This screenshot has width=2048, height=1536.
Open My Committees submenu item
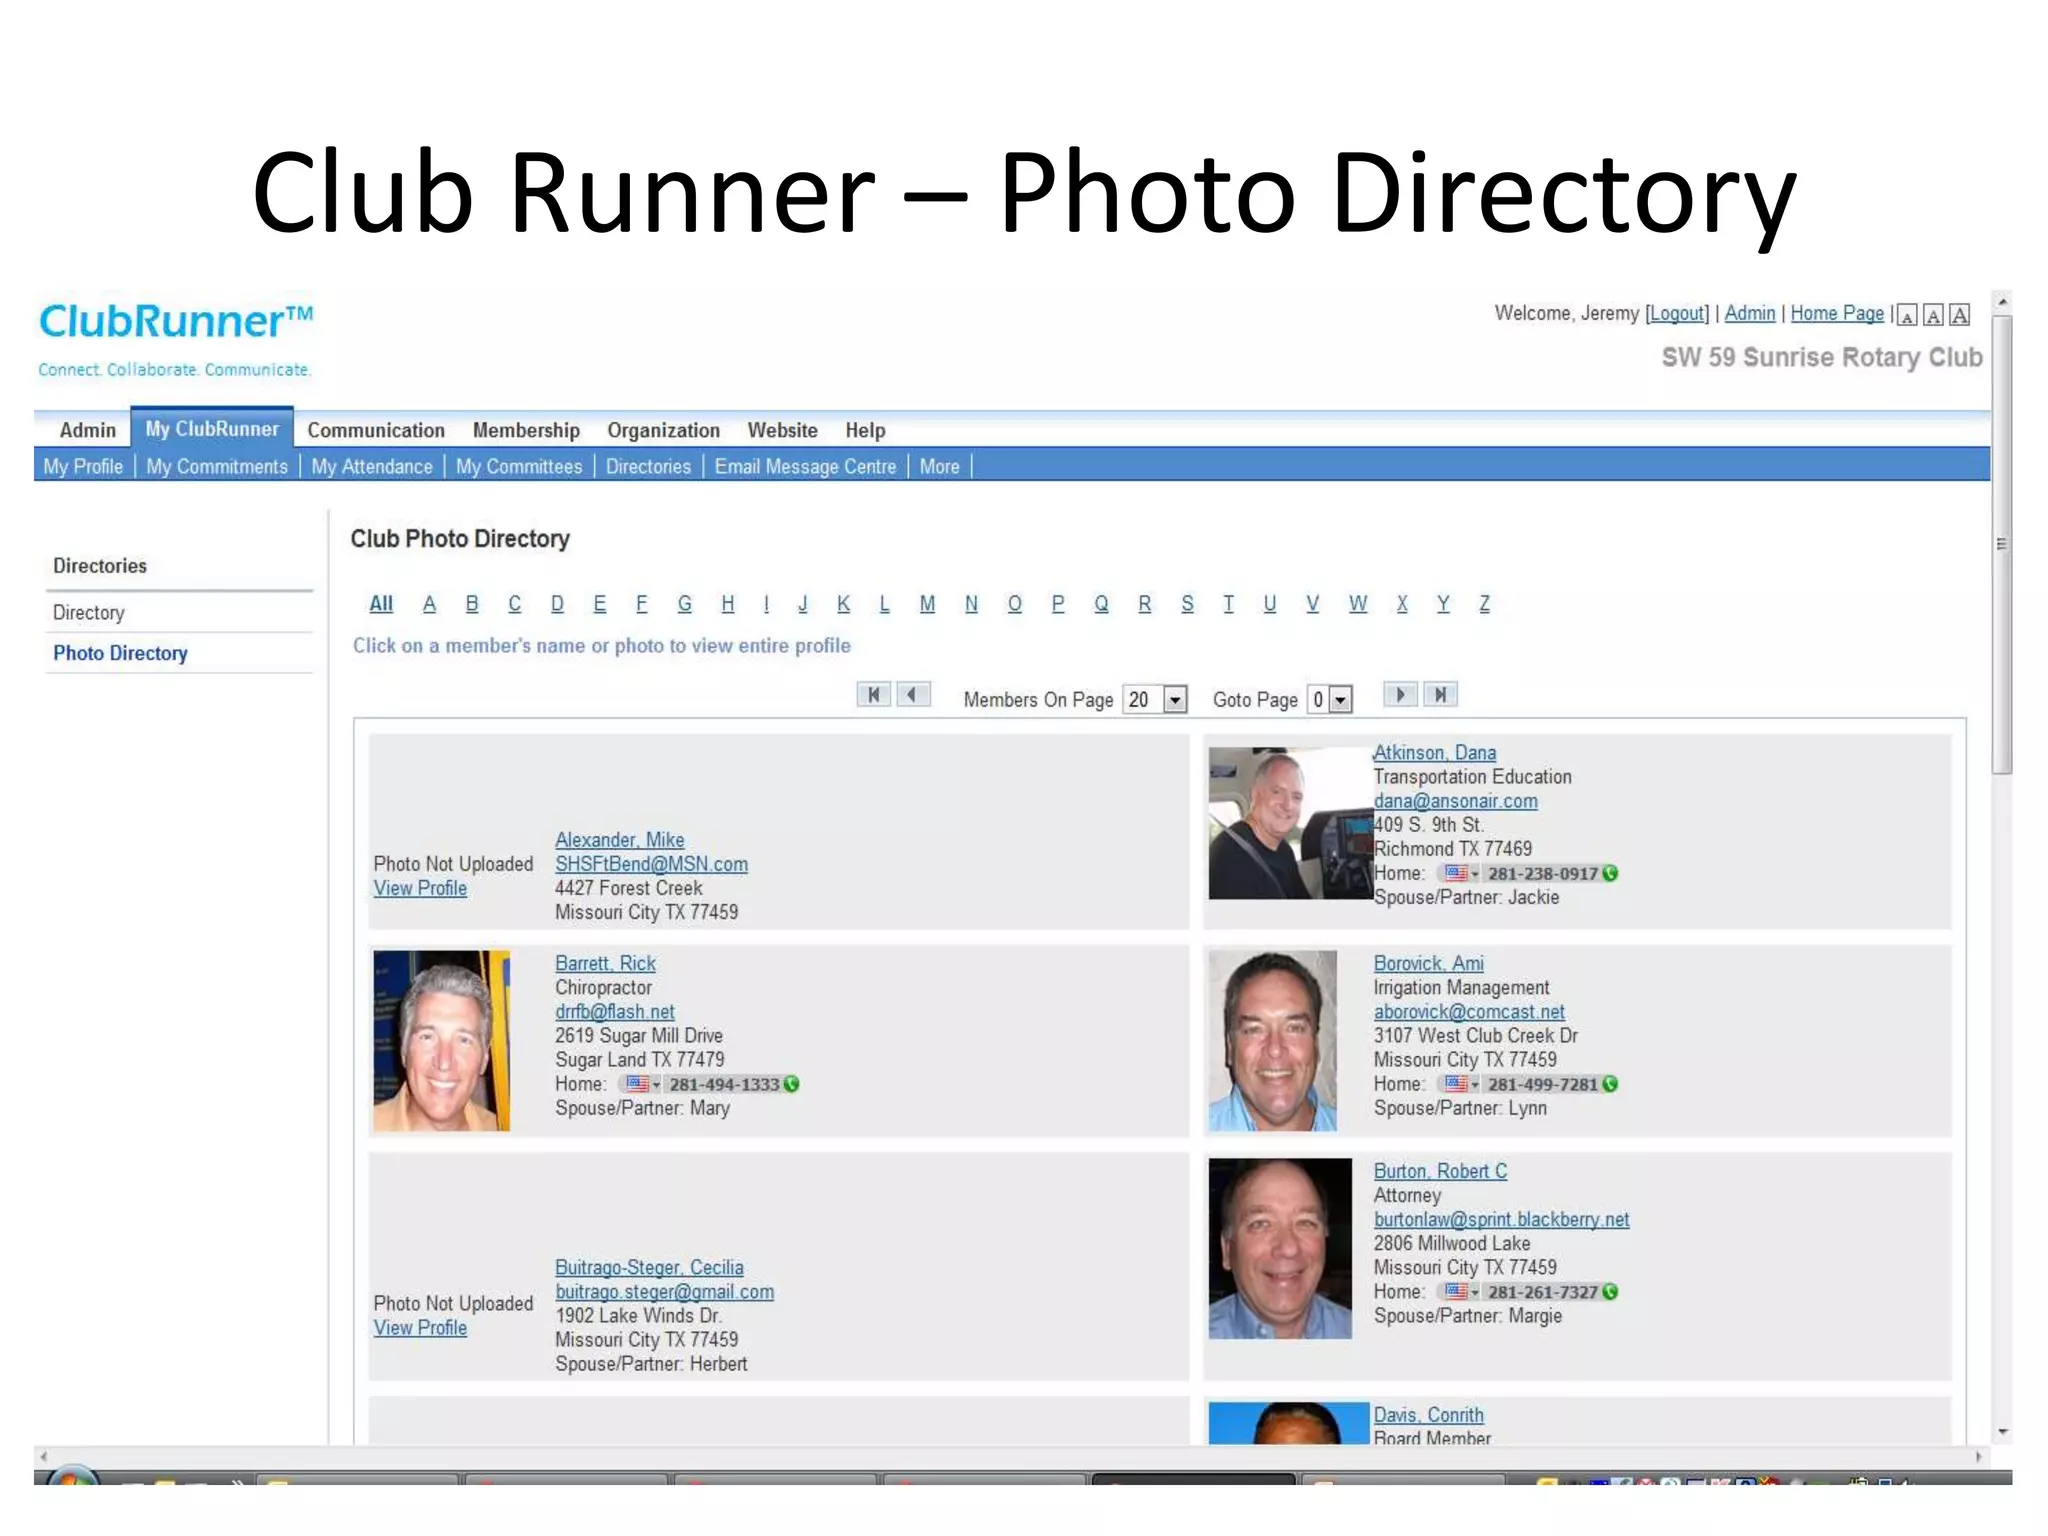(x=519, y=467)
